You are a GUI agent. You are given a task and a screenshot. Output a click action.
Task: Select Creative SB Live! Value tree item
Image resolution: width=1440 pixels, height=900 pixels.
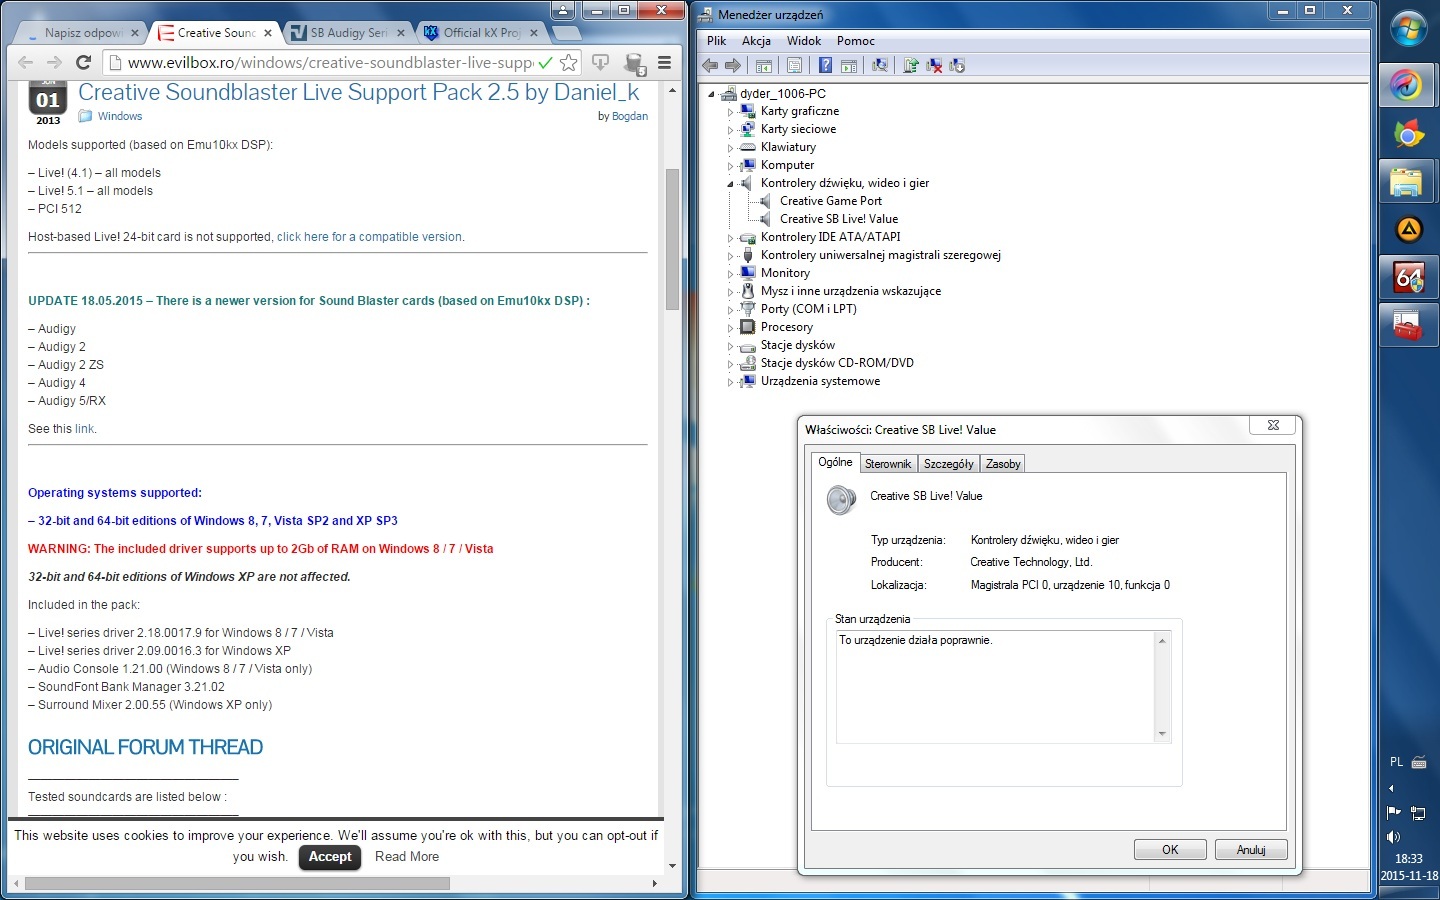(x=839, y=219)
